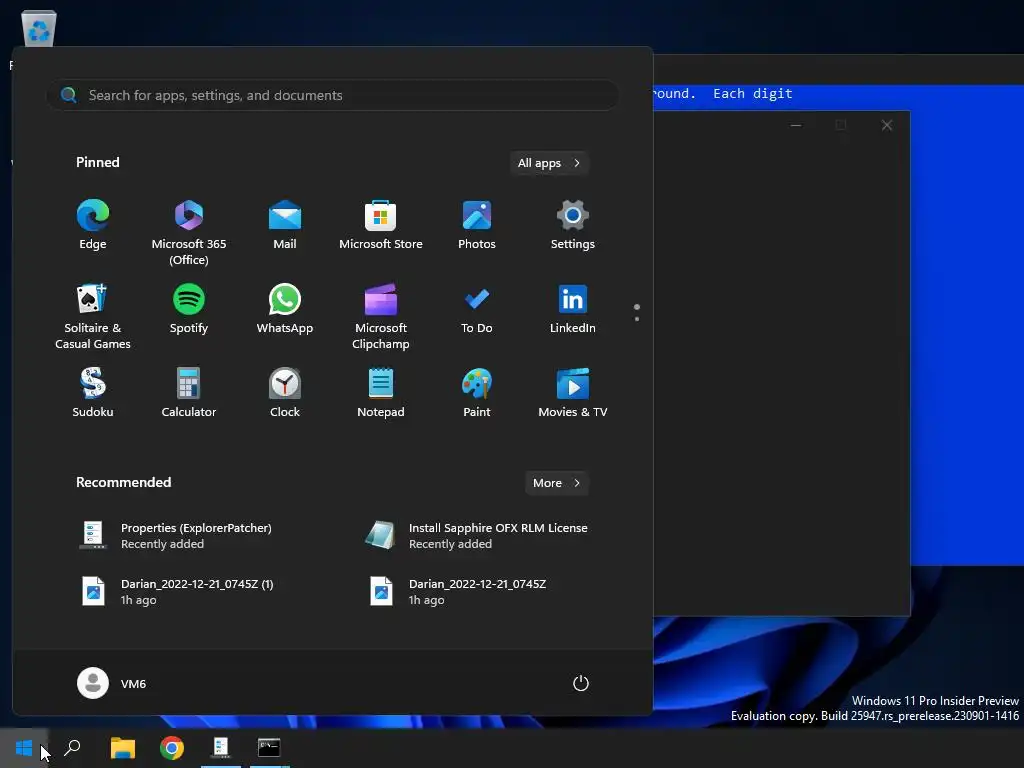Viewport: 1024px width, 768px height.
Task: Close the dark background window
Action: tap(887, 125)
